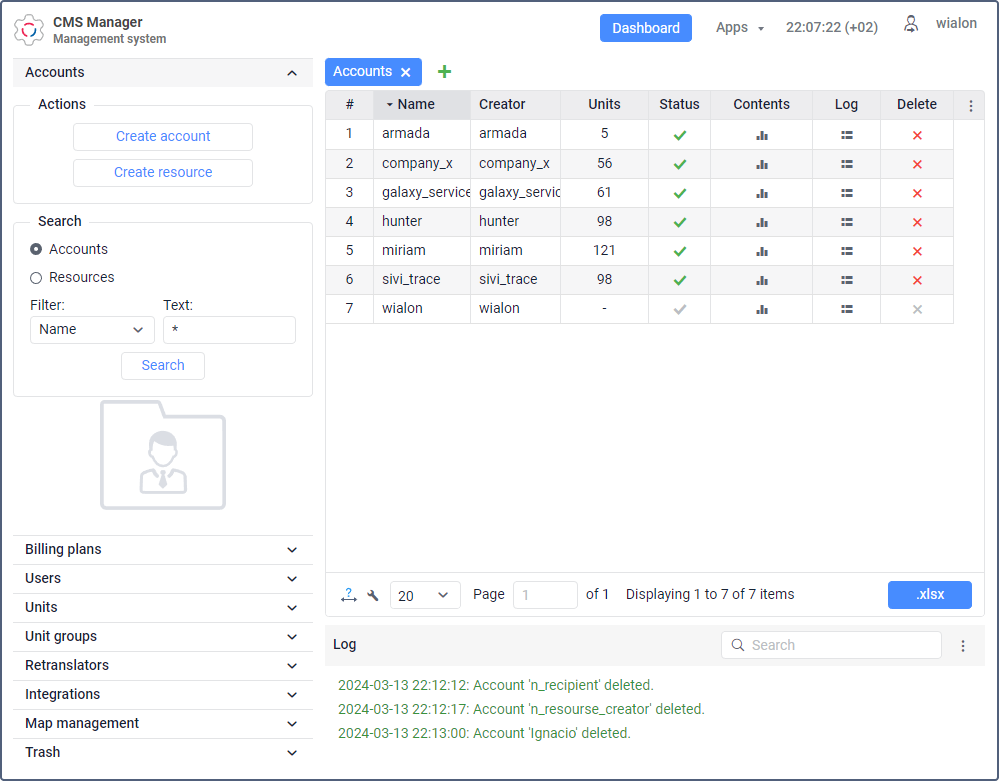This screenshot has width=999, height=781.
Task: Select the Accounts search radio button
Action: click(36, 249)
